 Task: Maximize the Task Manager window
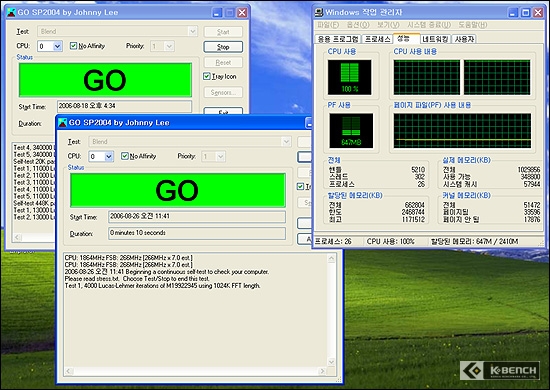[525, 13]
